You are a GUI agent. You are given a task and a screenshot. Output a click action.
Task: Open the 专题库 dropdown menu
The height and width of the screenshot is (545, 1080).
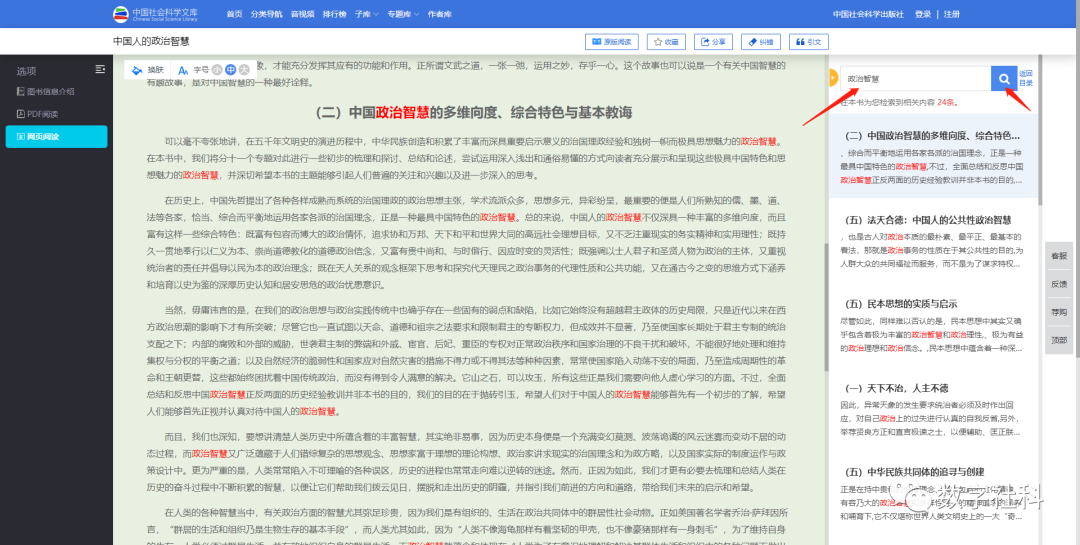pos(400,15)
